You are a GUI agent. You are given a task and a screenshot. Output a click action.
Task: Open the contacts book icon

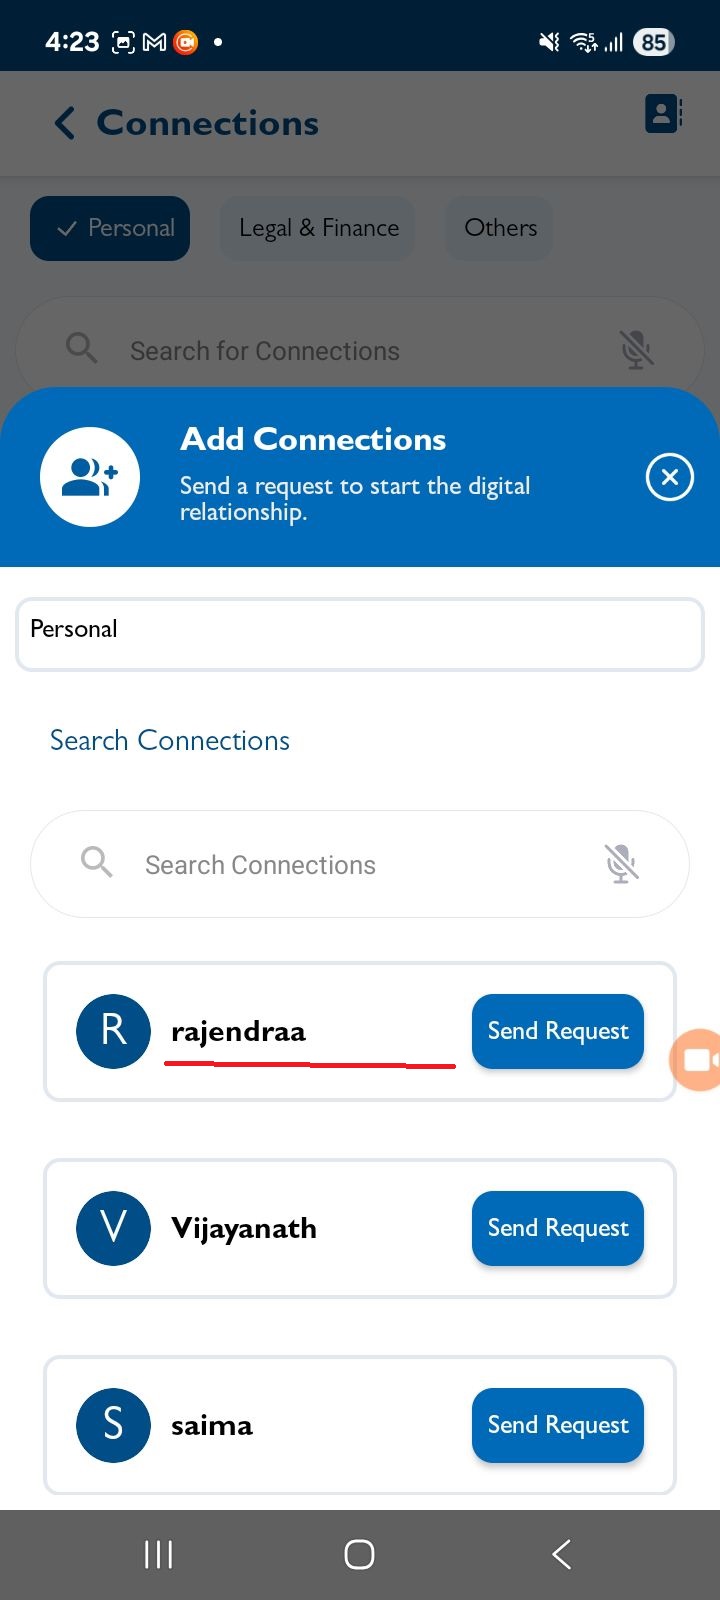[663, 114]
